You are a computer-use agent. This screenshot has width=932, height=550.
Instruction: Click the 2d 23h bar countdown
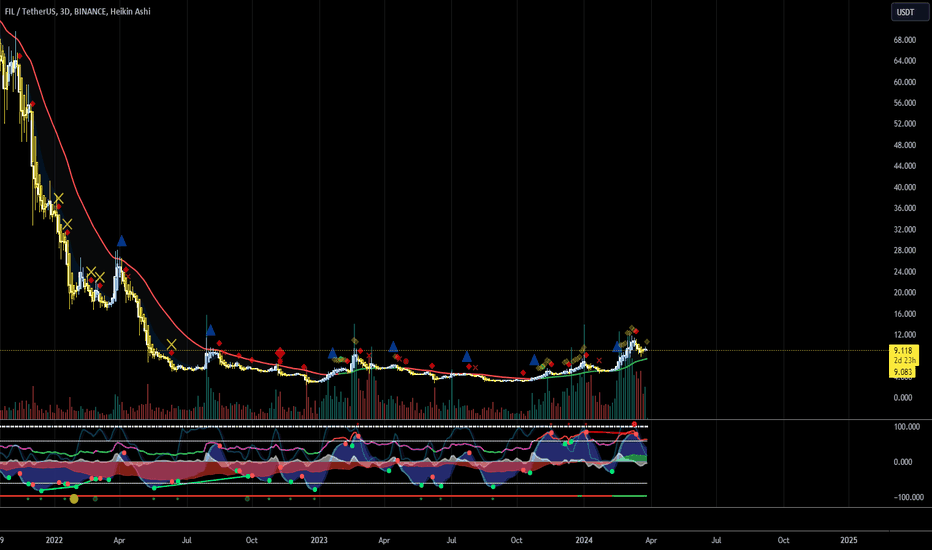[x=904, y=360]
